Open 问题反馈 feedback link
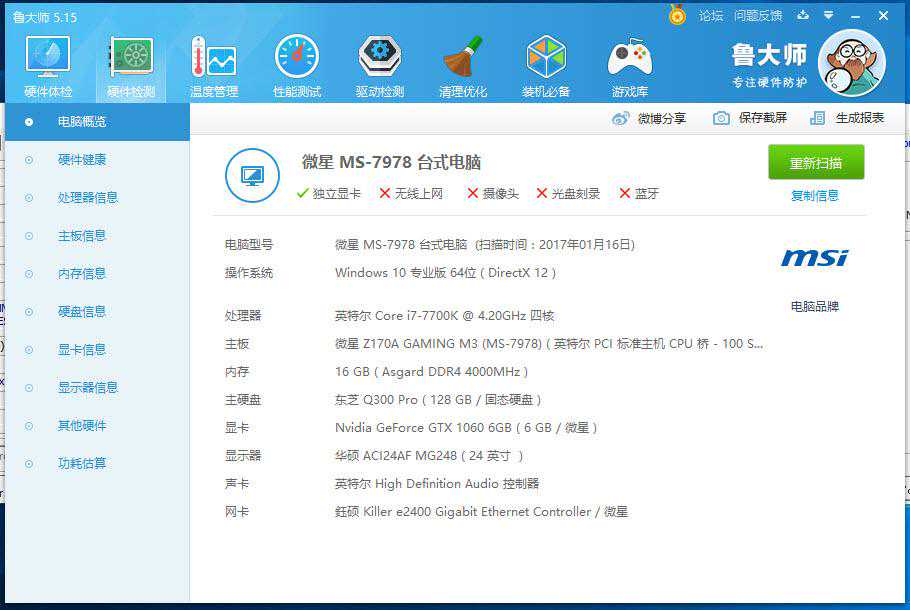910x610 pixels. [758, 16]
